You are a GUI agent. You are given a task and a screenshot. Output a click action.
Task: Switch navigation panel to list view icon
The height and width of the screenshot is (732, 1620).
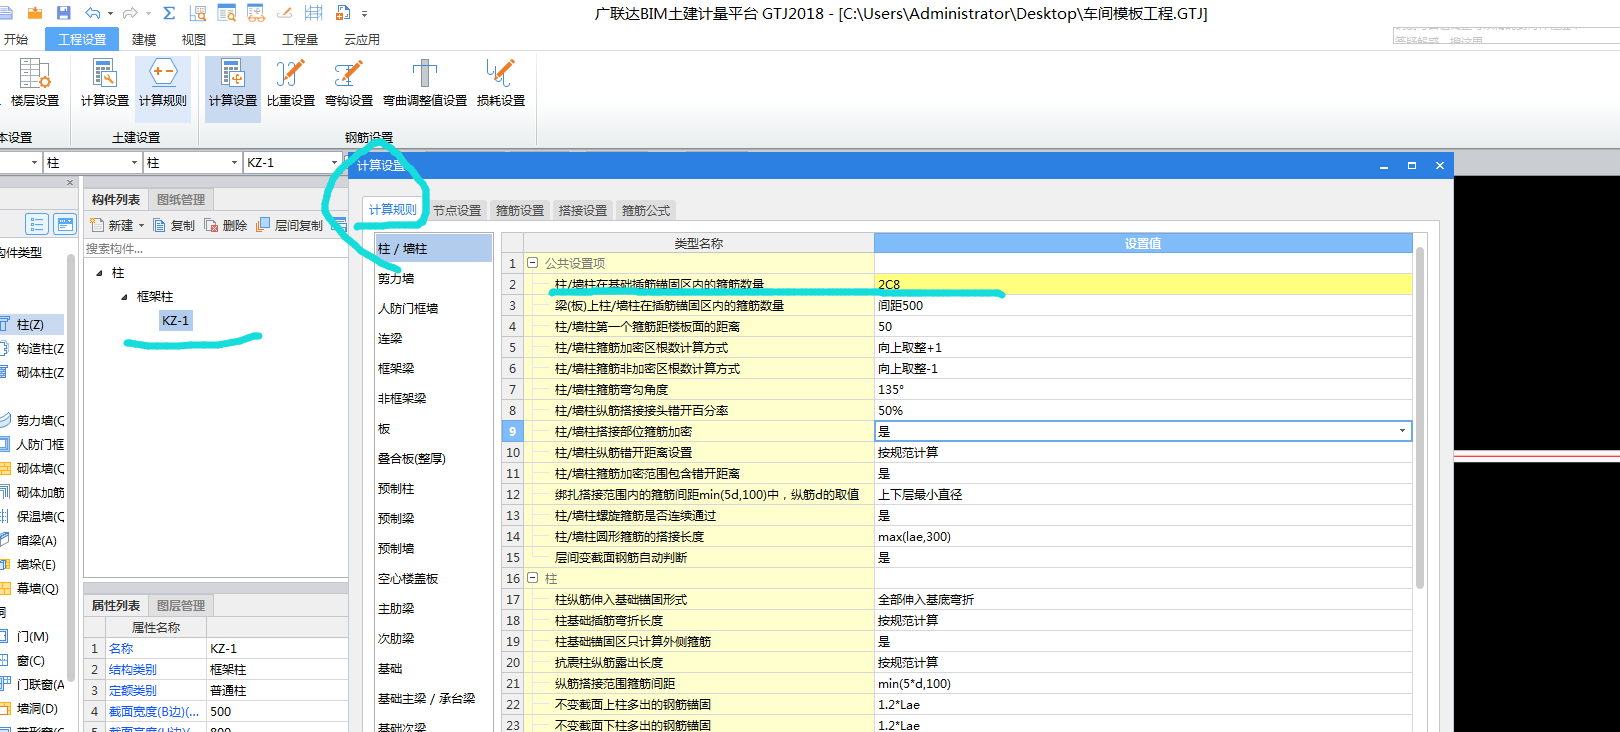(37, 224)
